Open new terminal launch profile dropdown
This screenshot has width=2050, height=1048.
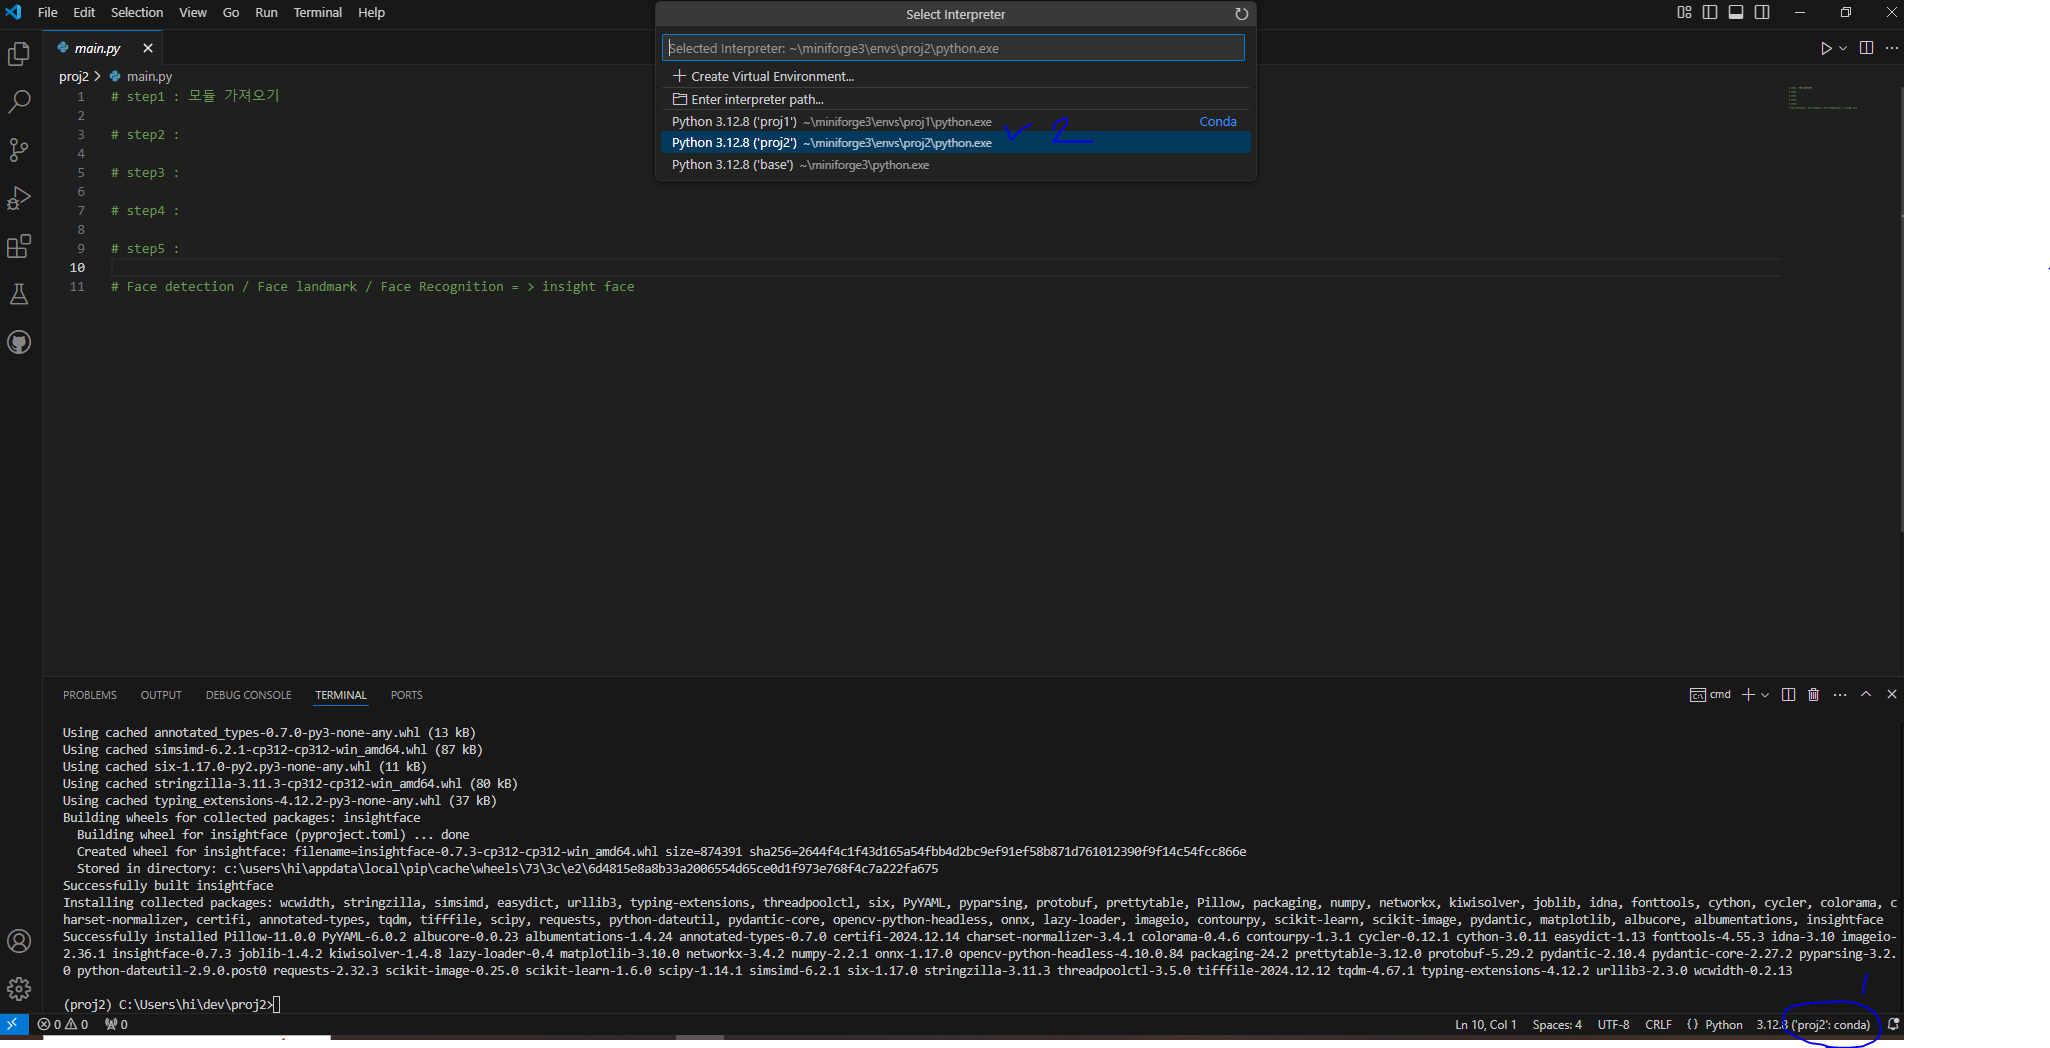[1765, 695]
